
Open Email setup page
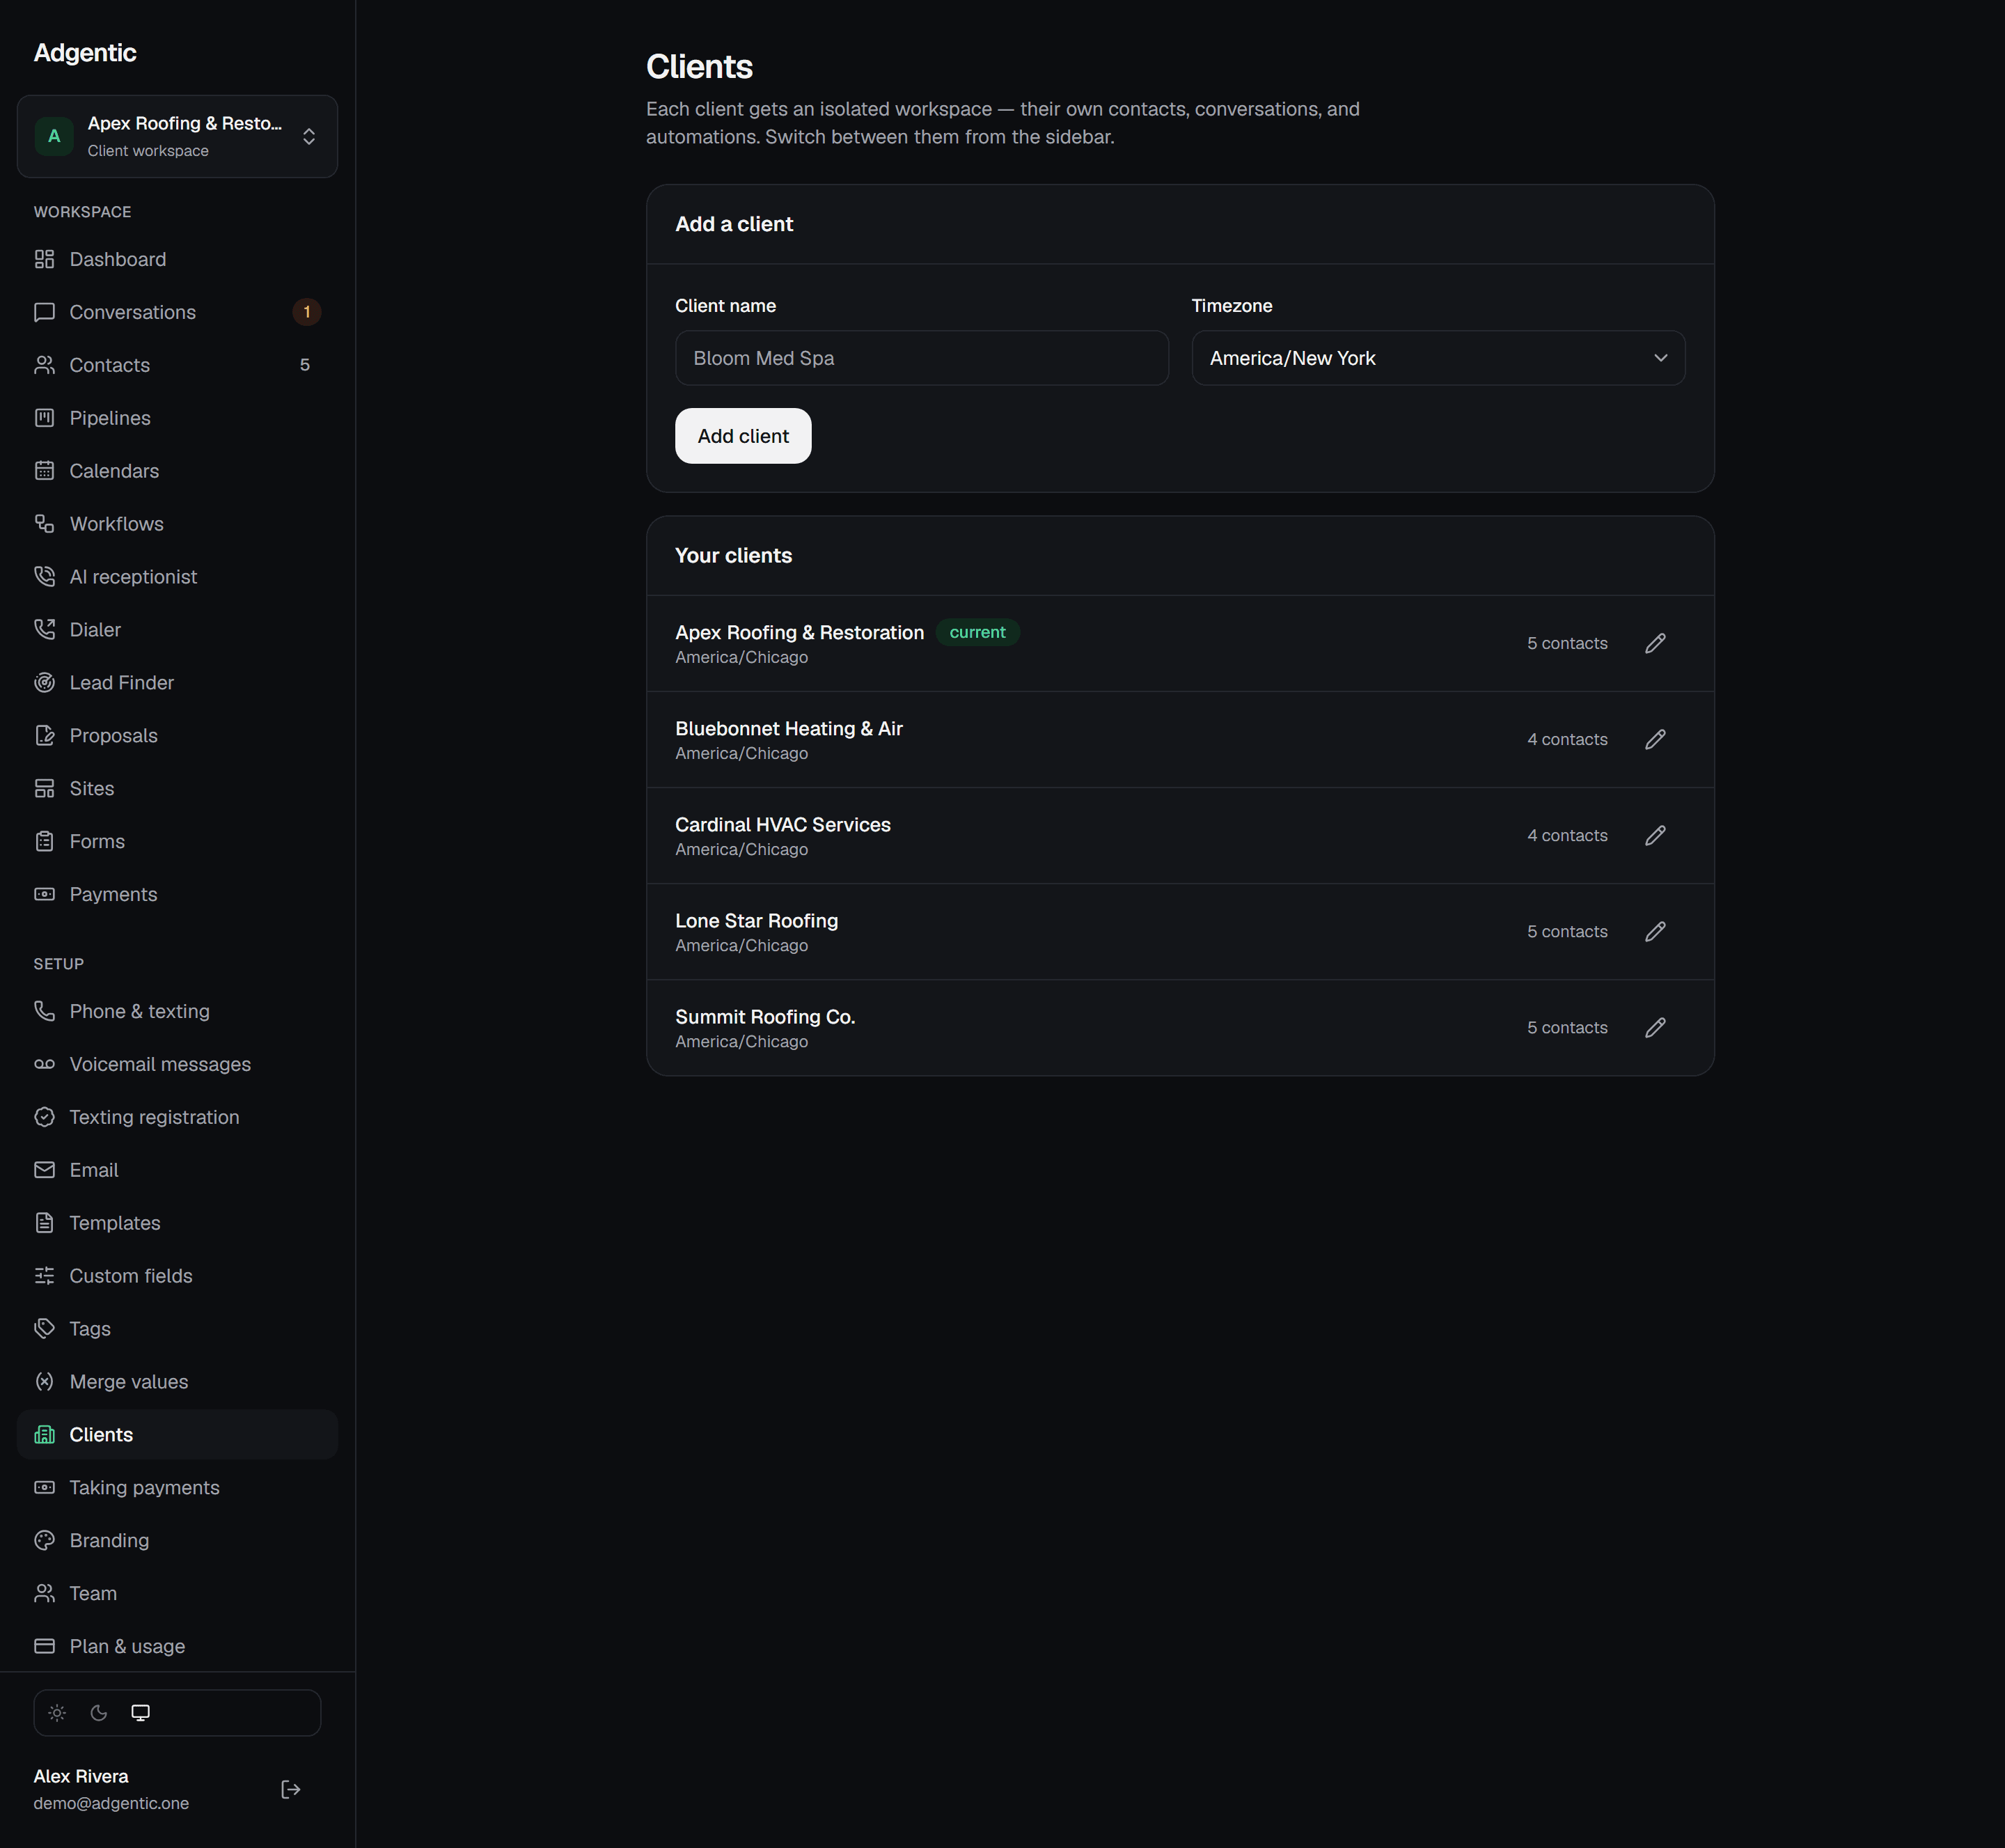(177, 1170)
